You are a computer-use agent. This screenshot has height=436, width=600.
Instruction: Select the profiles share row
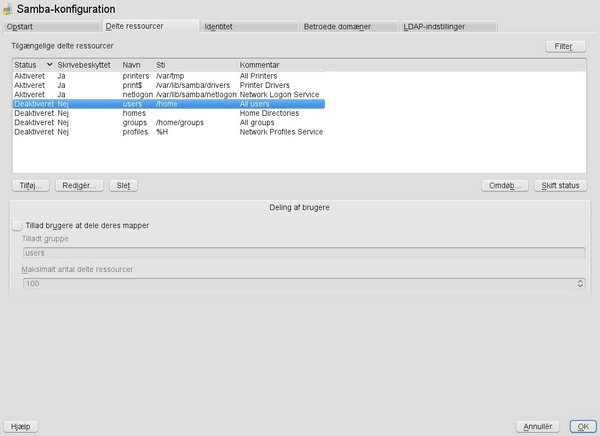[x=169, y=132]
